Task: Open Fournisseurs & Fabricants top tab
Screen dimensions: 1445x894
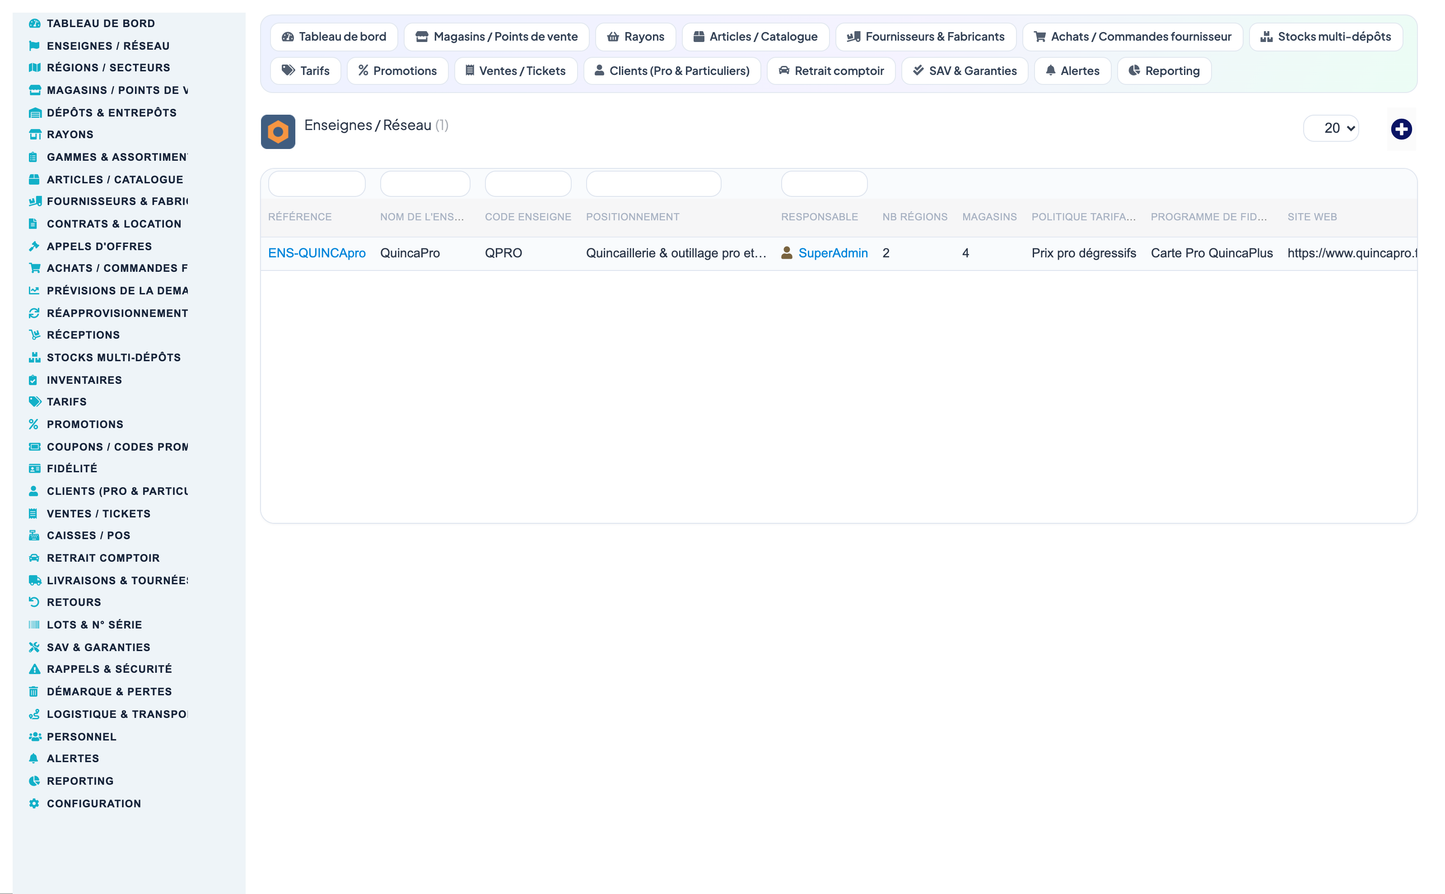Action: (926, 37)
